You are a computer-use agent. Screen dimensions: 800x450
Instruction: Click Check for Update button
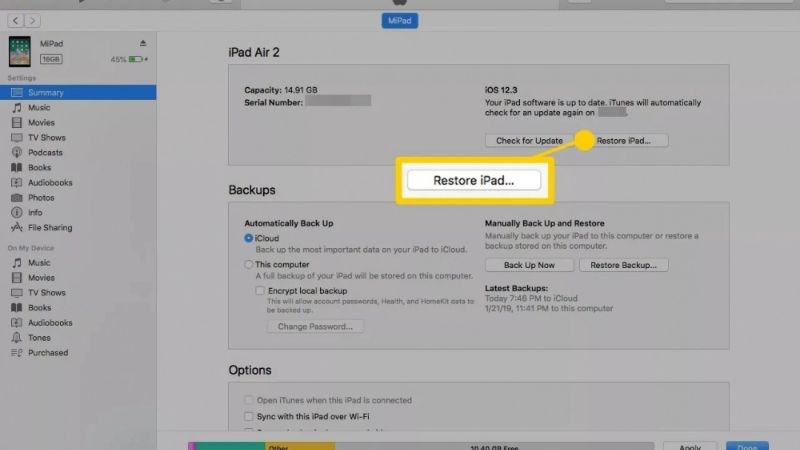(529, 140)
